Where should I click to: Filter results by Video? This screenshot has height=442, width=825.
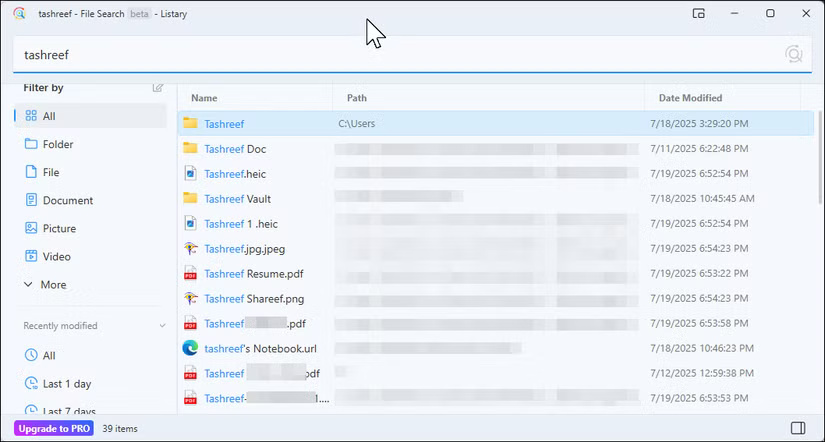point(56,256)
